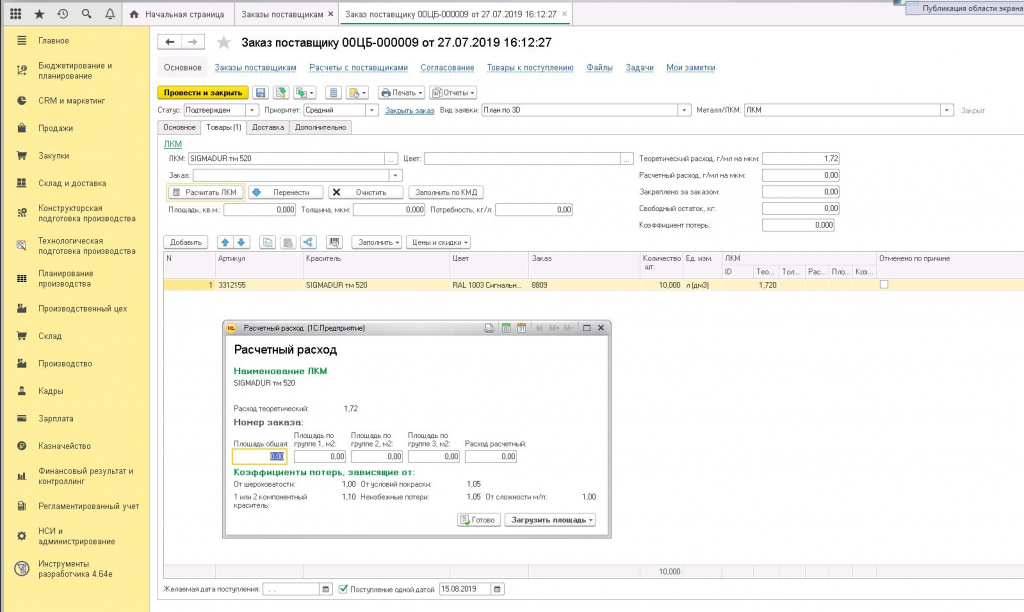This screenshot has width=1024, height=612.
Task: Click Перенести button
Action: [286, 192]
